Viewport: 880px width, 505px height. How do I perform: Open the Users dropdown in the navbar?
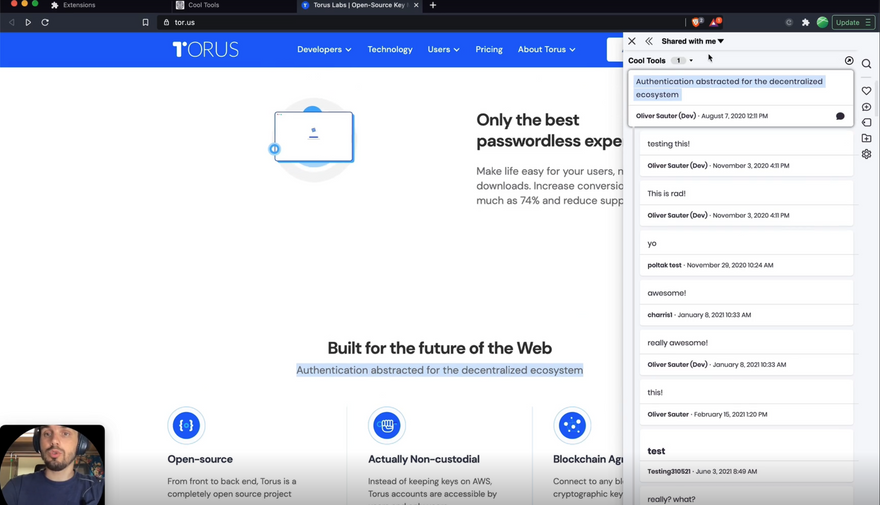pyautogui.click(x=443, y=49)
